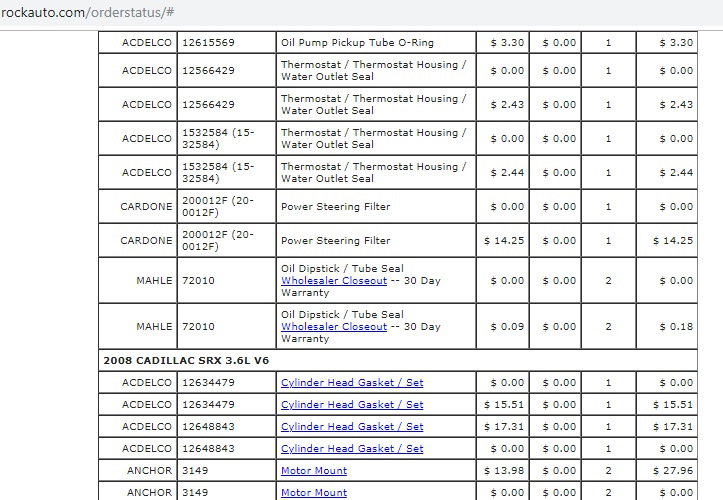Click Thermostat Housing description in $ 2.44 row

tap(373, 173)
